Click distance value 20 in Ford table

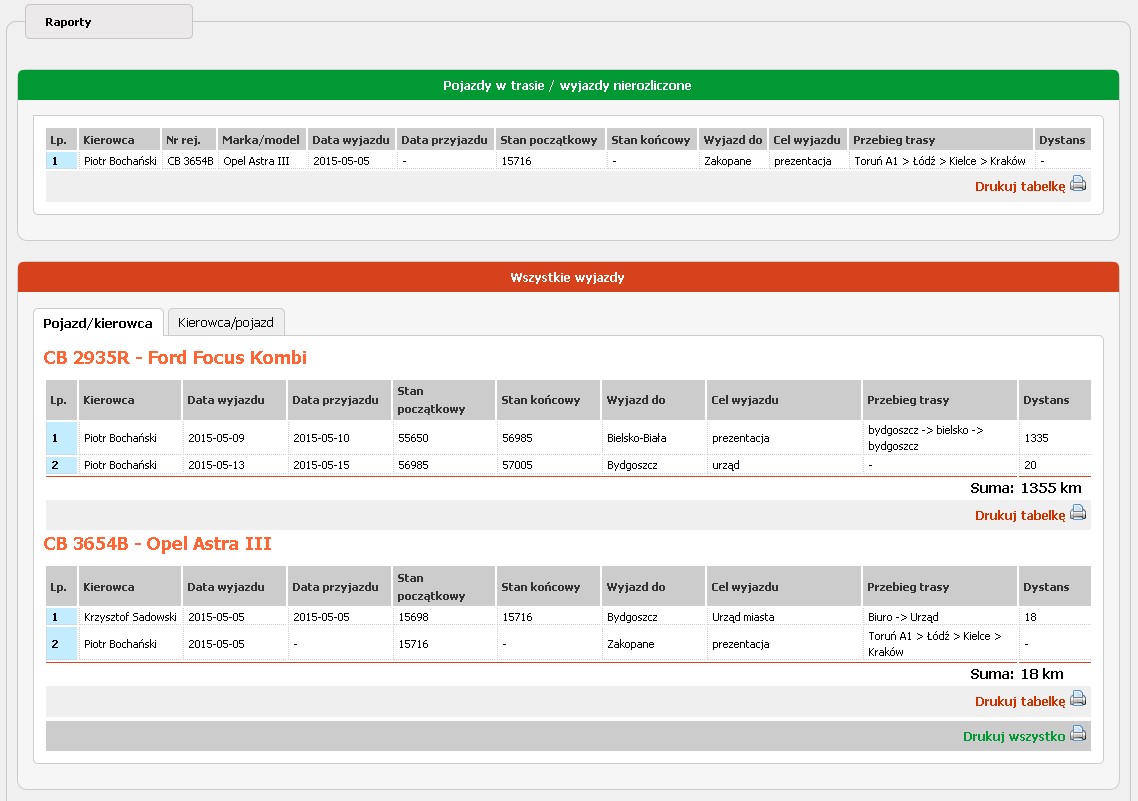1031,465
